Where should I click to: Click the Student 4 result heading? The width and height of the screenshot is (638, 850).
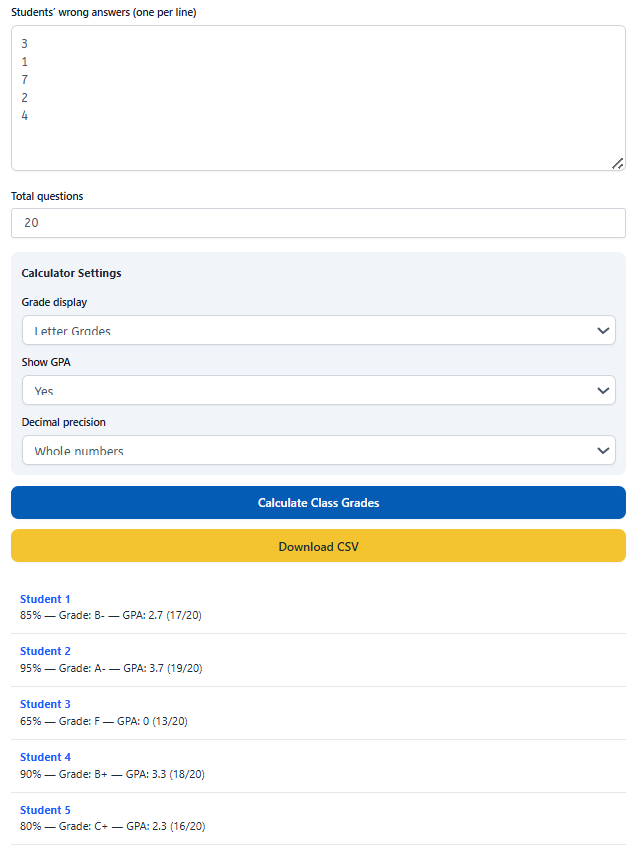pos(45,757)
